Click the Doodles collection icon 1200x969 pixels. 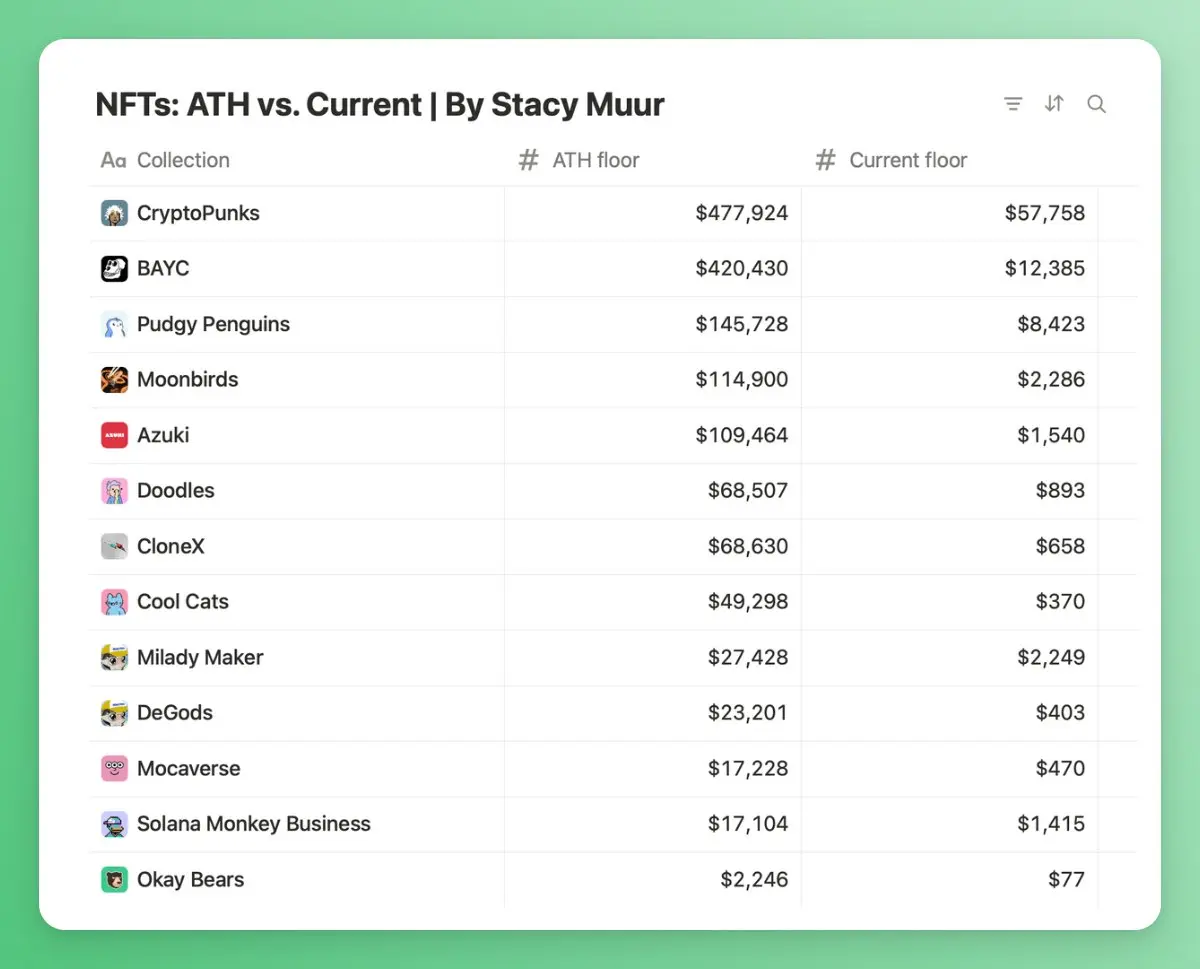[x=114, y=490]
